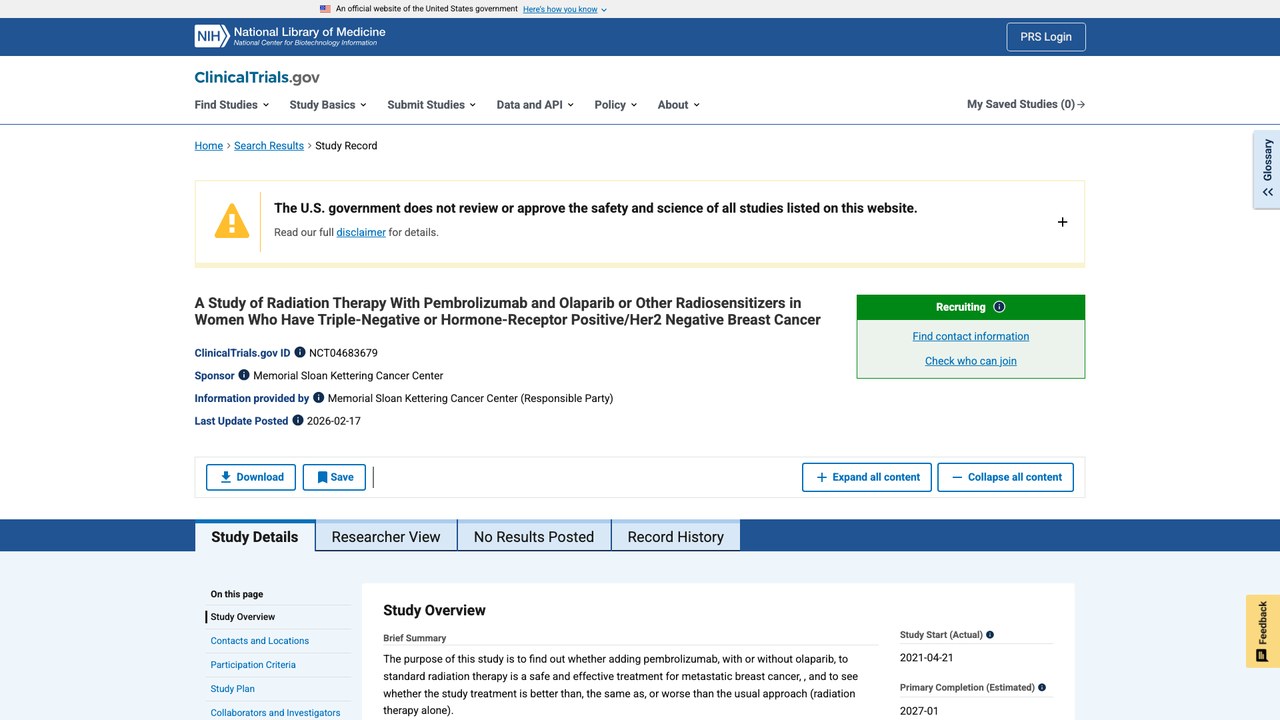
Task: Open the Find Studies dropdown menu
Action: click(x=232, y=104)
